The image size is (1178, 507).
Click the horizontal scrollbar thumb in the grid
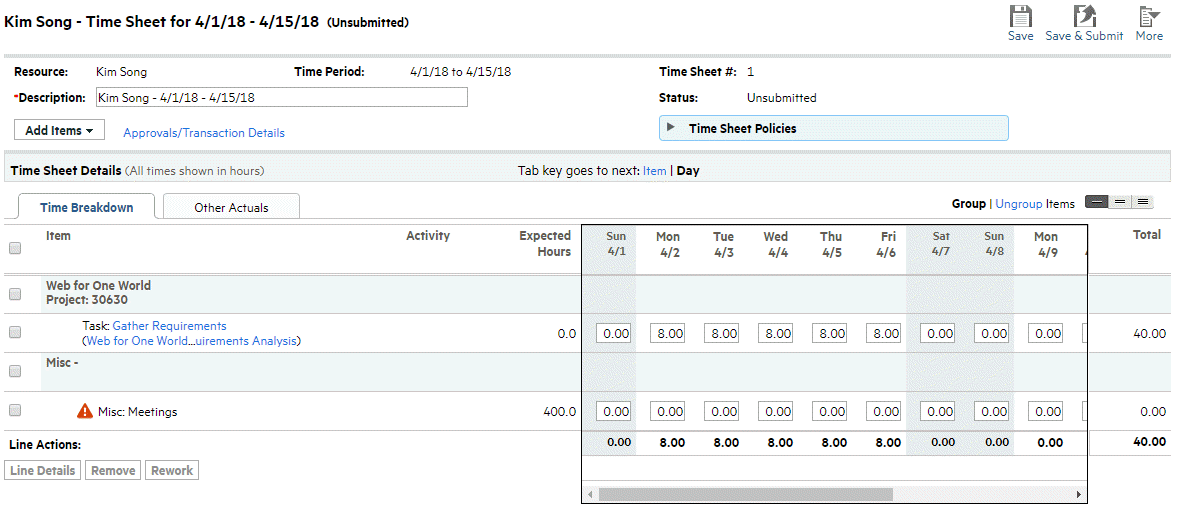pyautogui.click(x=744, y=495)
